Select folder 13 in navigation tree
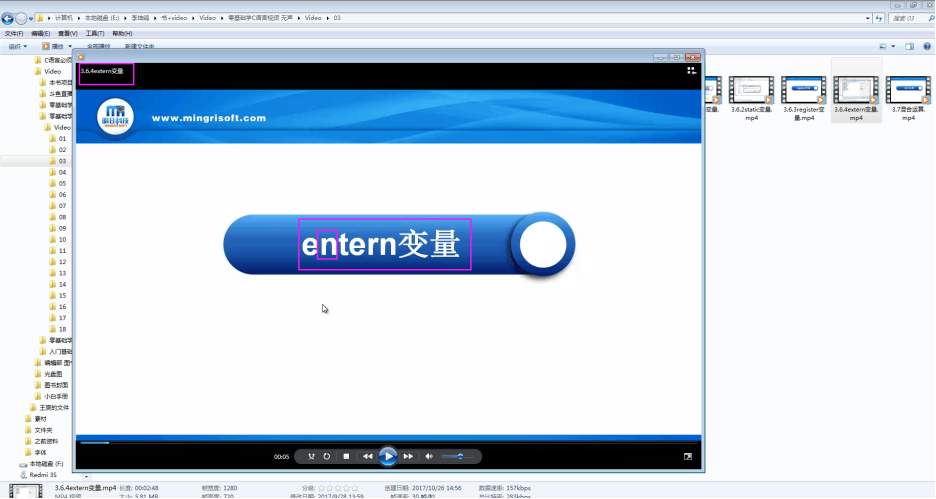Screen dimensions: 936x499 tap(62, 273)
